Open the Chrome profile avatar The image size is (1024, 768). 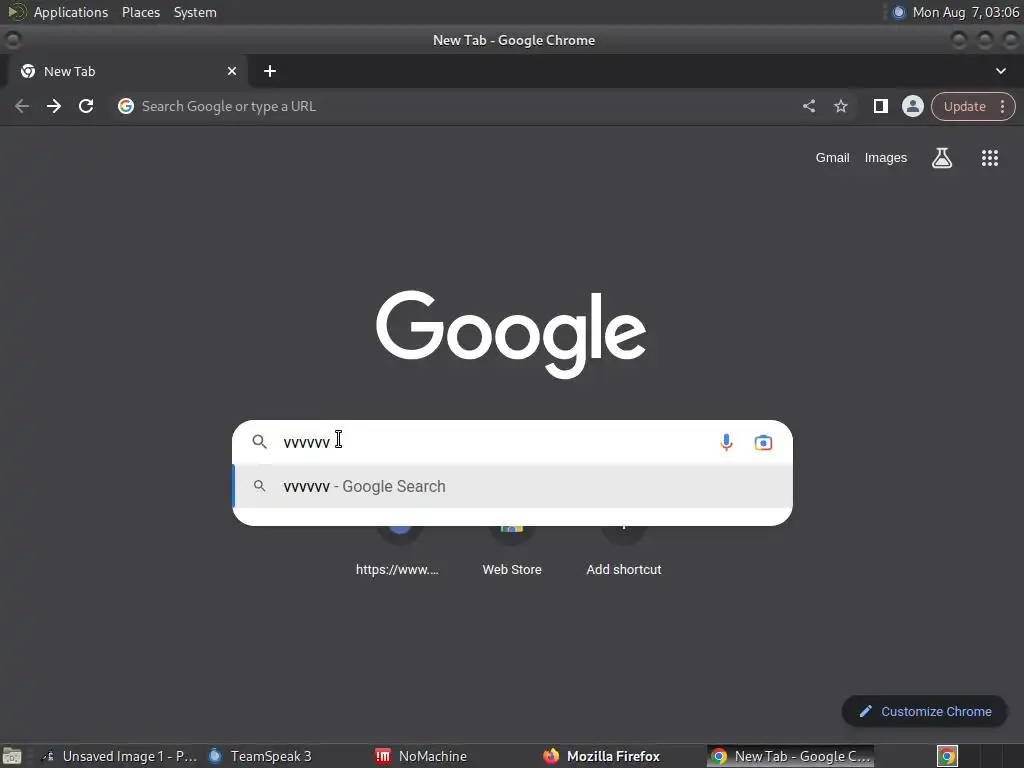pyautogui.click(x=912, y=106)
